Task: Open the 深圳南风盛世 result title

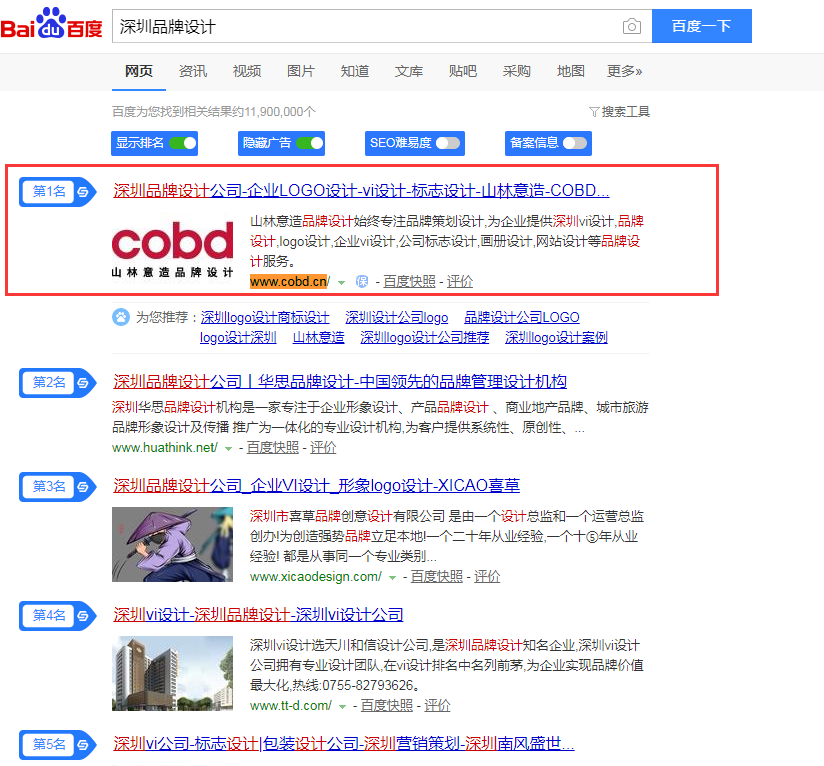Action: 344,743
